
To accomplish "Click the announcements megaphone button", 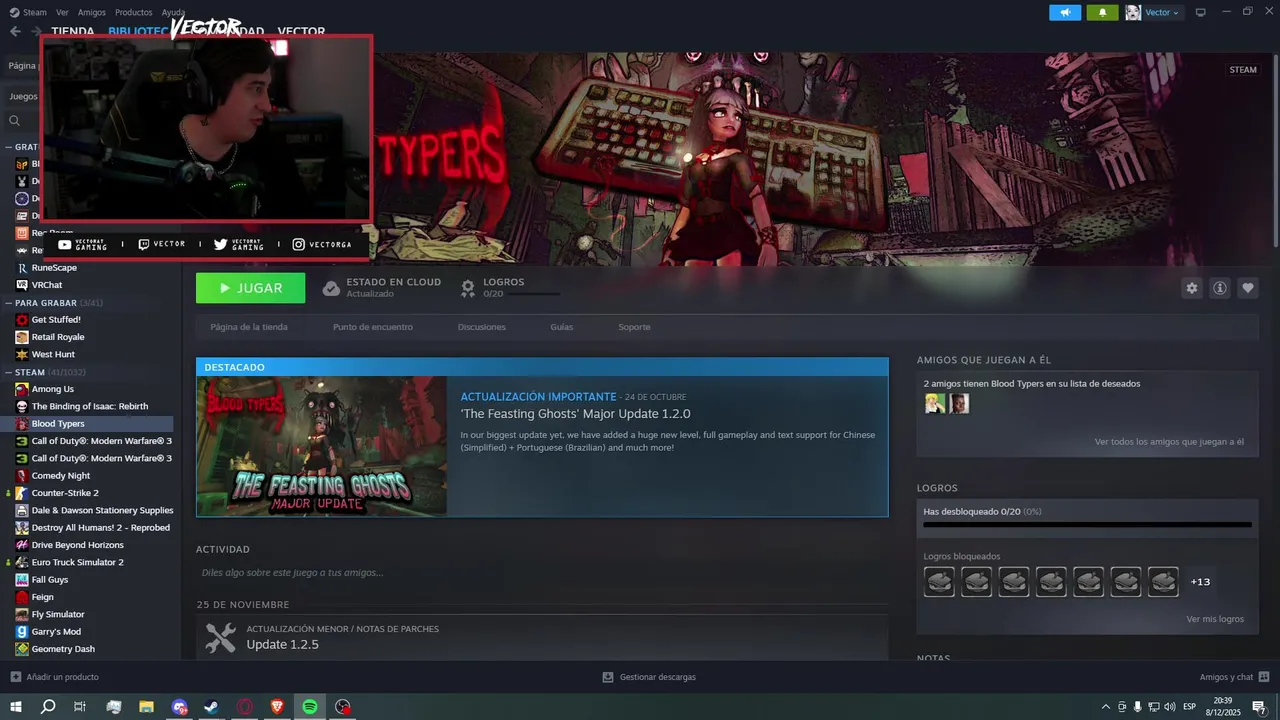I will pyautogui.click(x=1065, y=12).
